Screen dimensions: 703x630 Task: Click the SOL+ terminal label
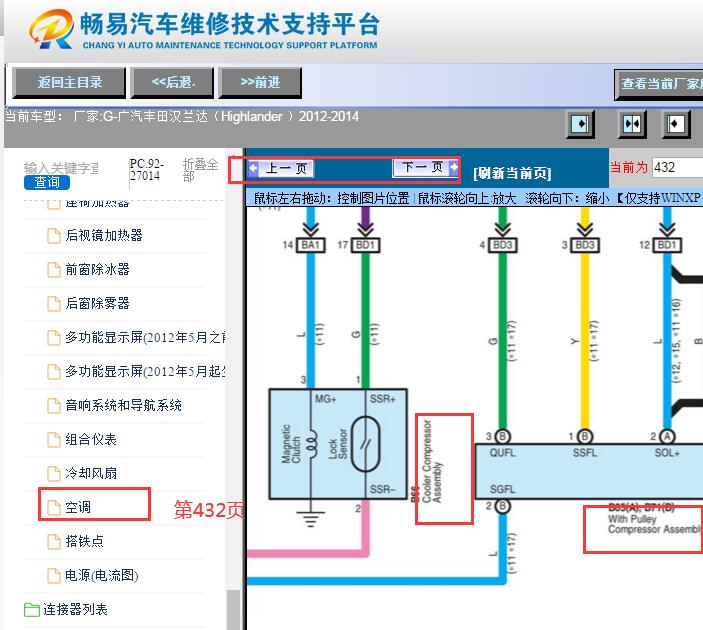(667, 453)
